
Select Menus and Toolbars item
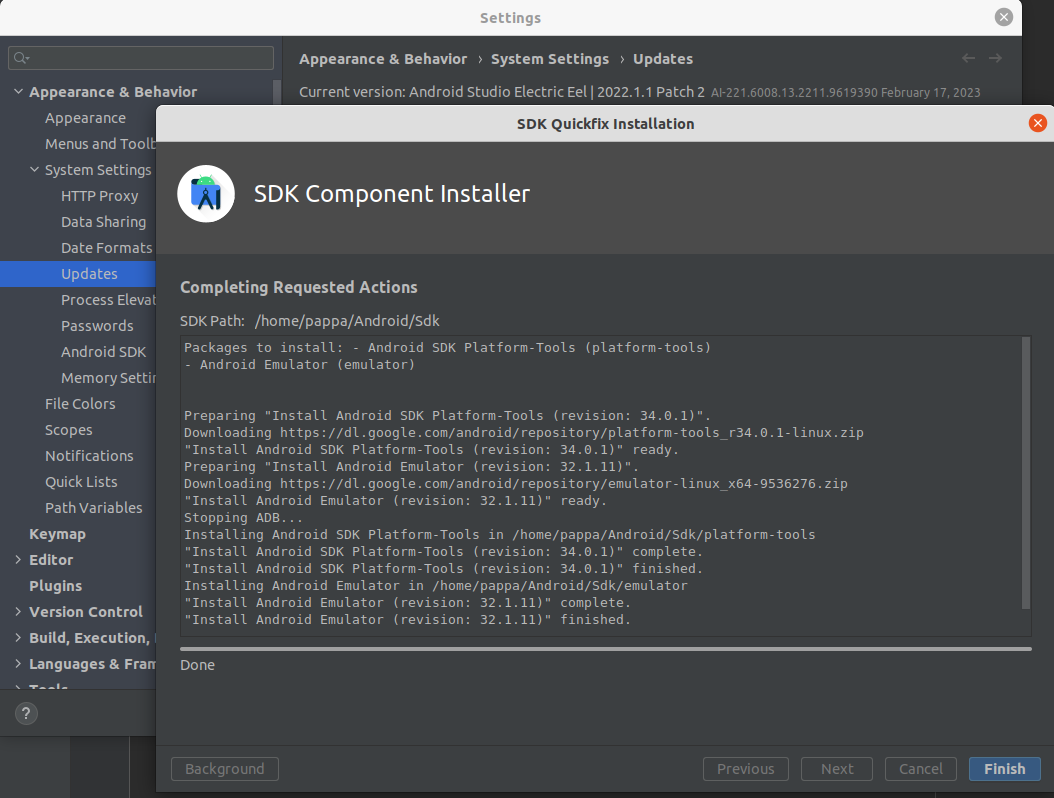[100, 144]
